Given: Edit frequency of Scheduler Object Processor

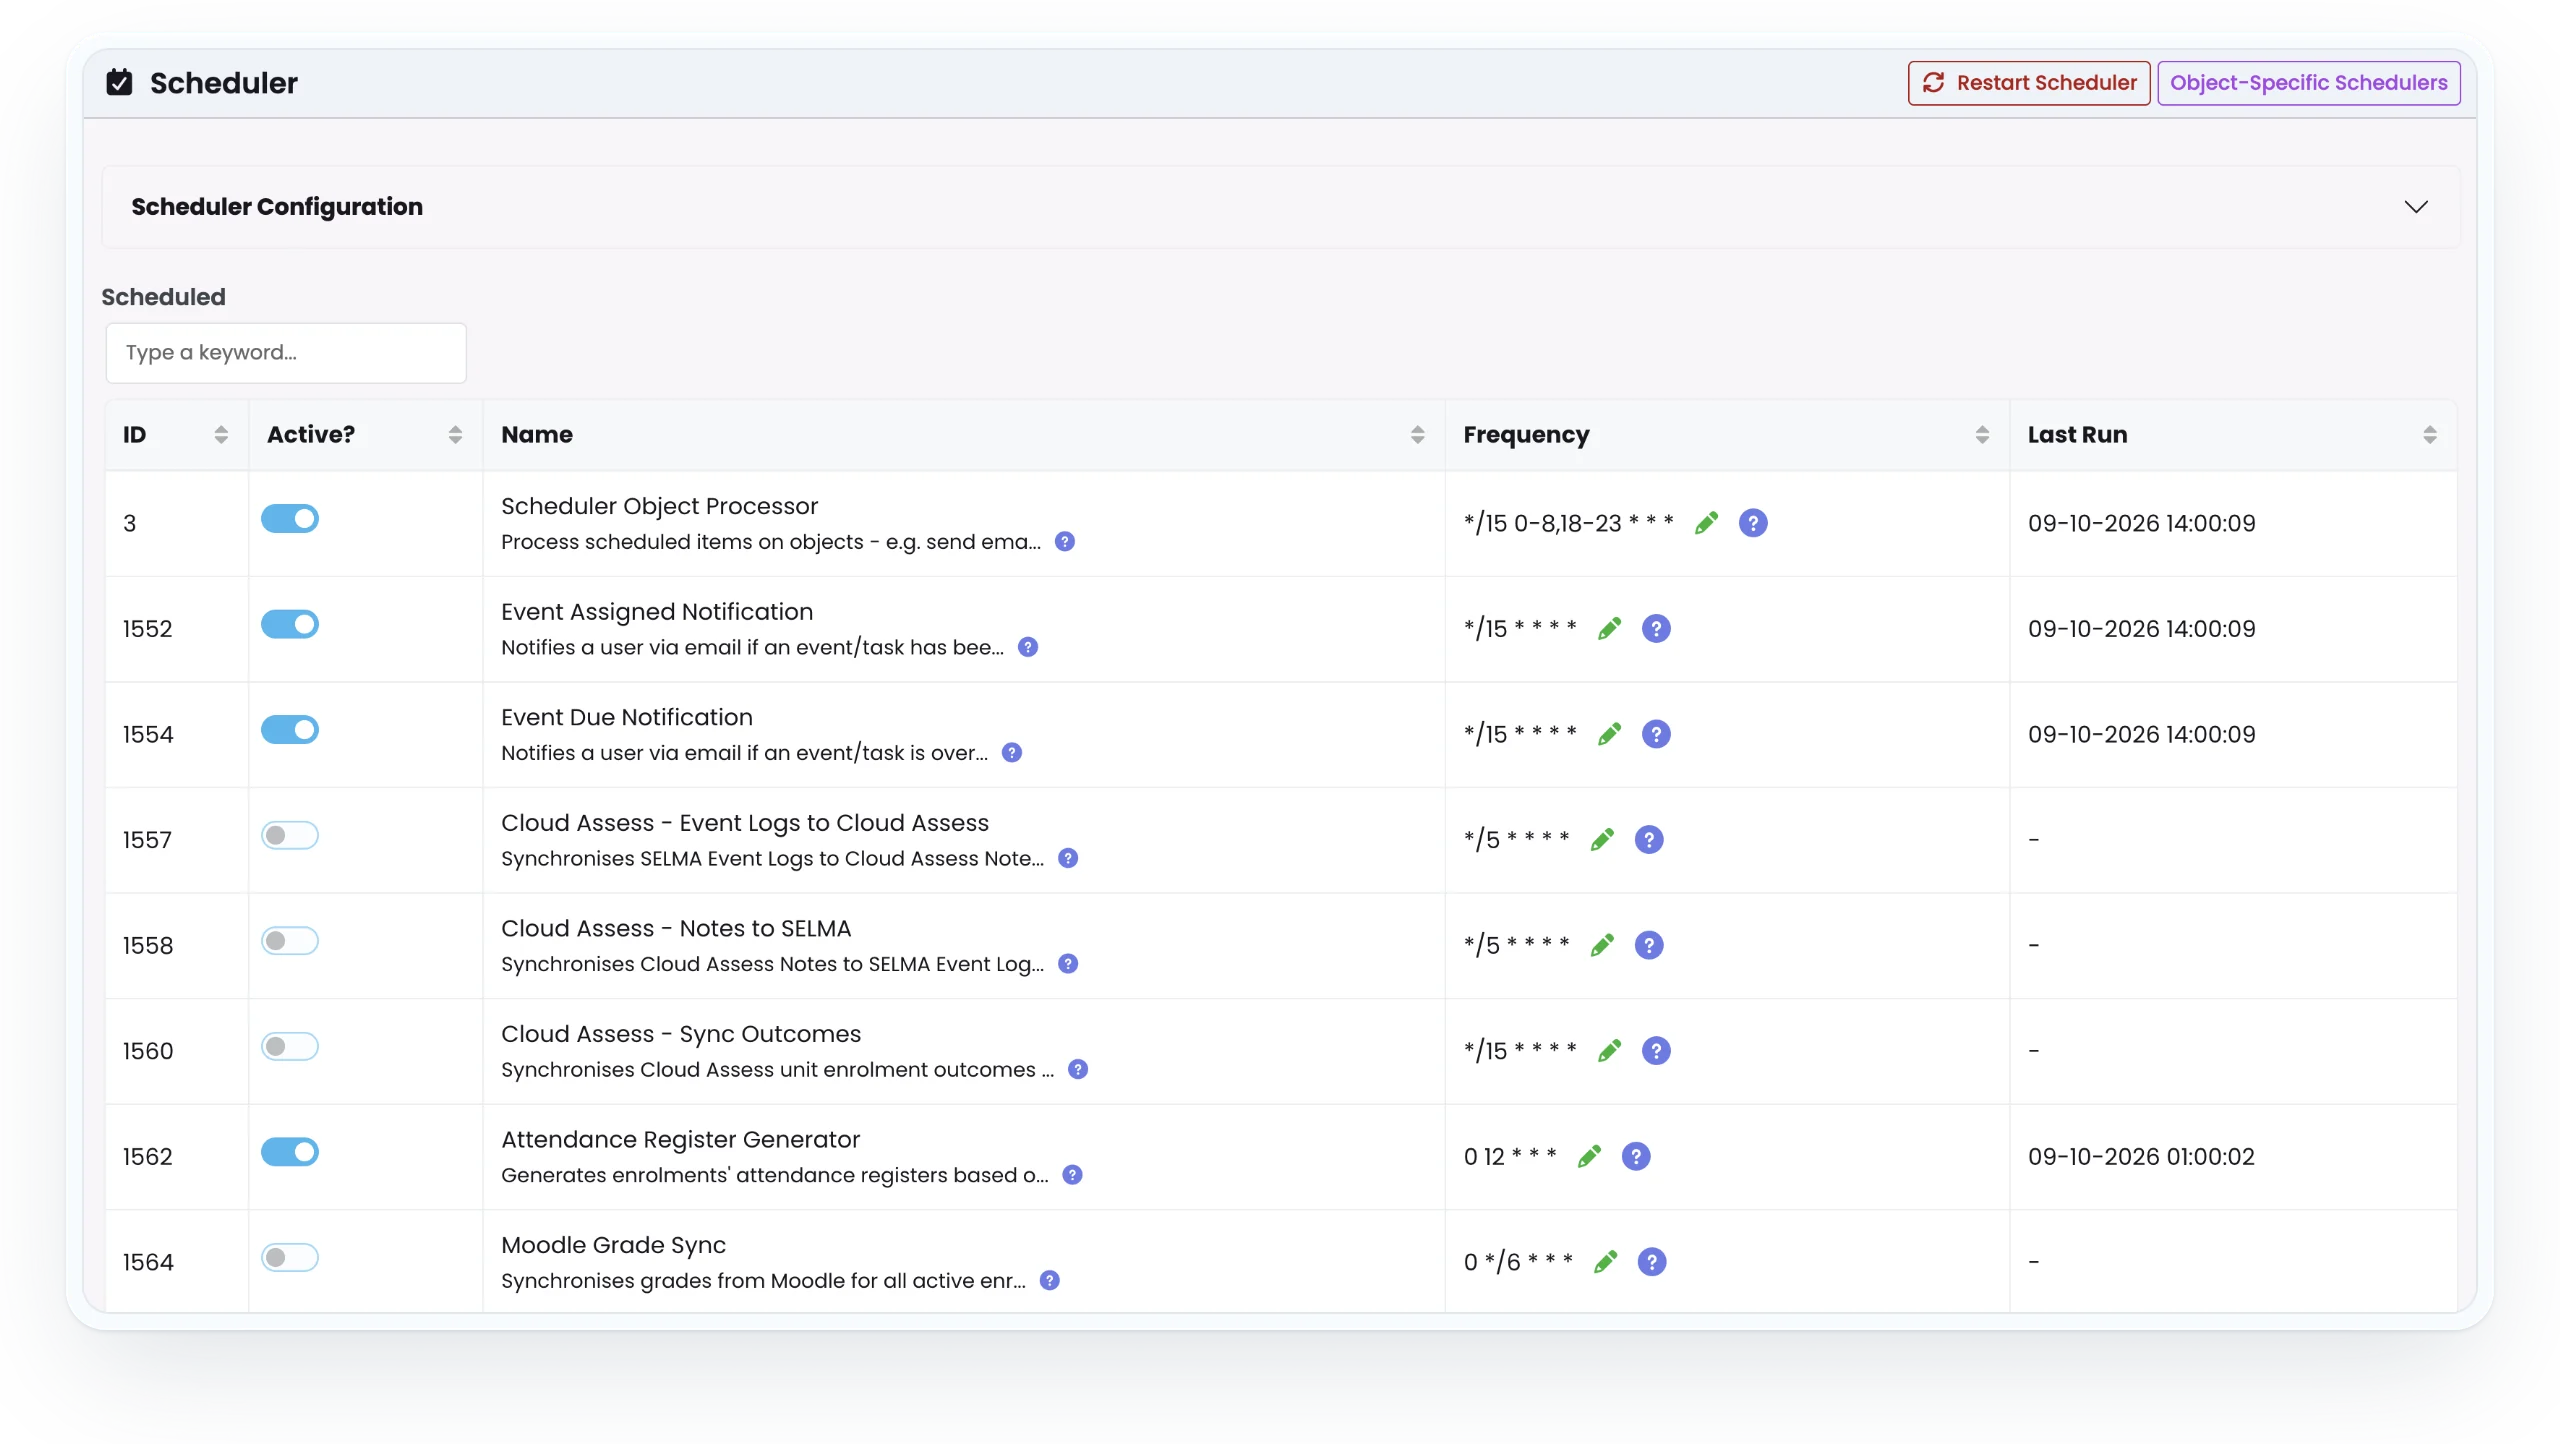Looking at the screenshot, I should coord(1706,523).
